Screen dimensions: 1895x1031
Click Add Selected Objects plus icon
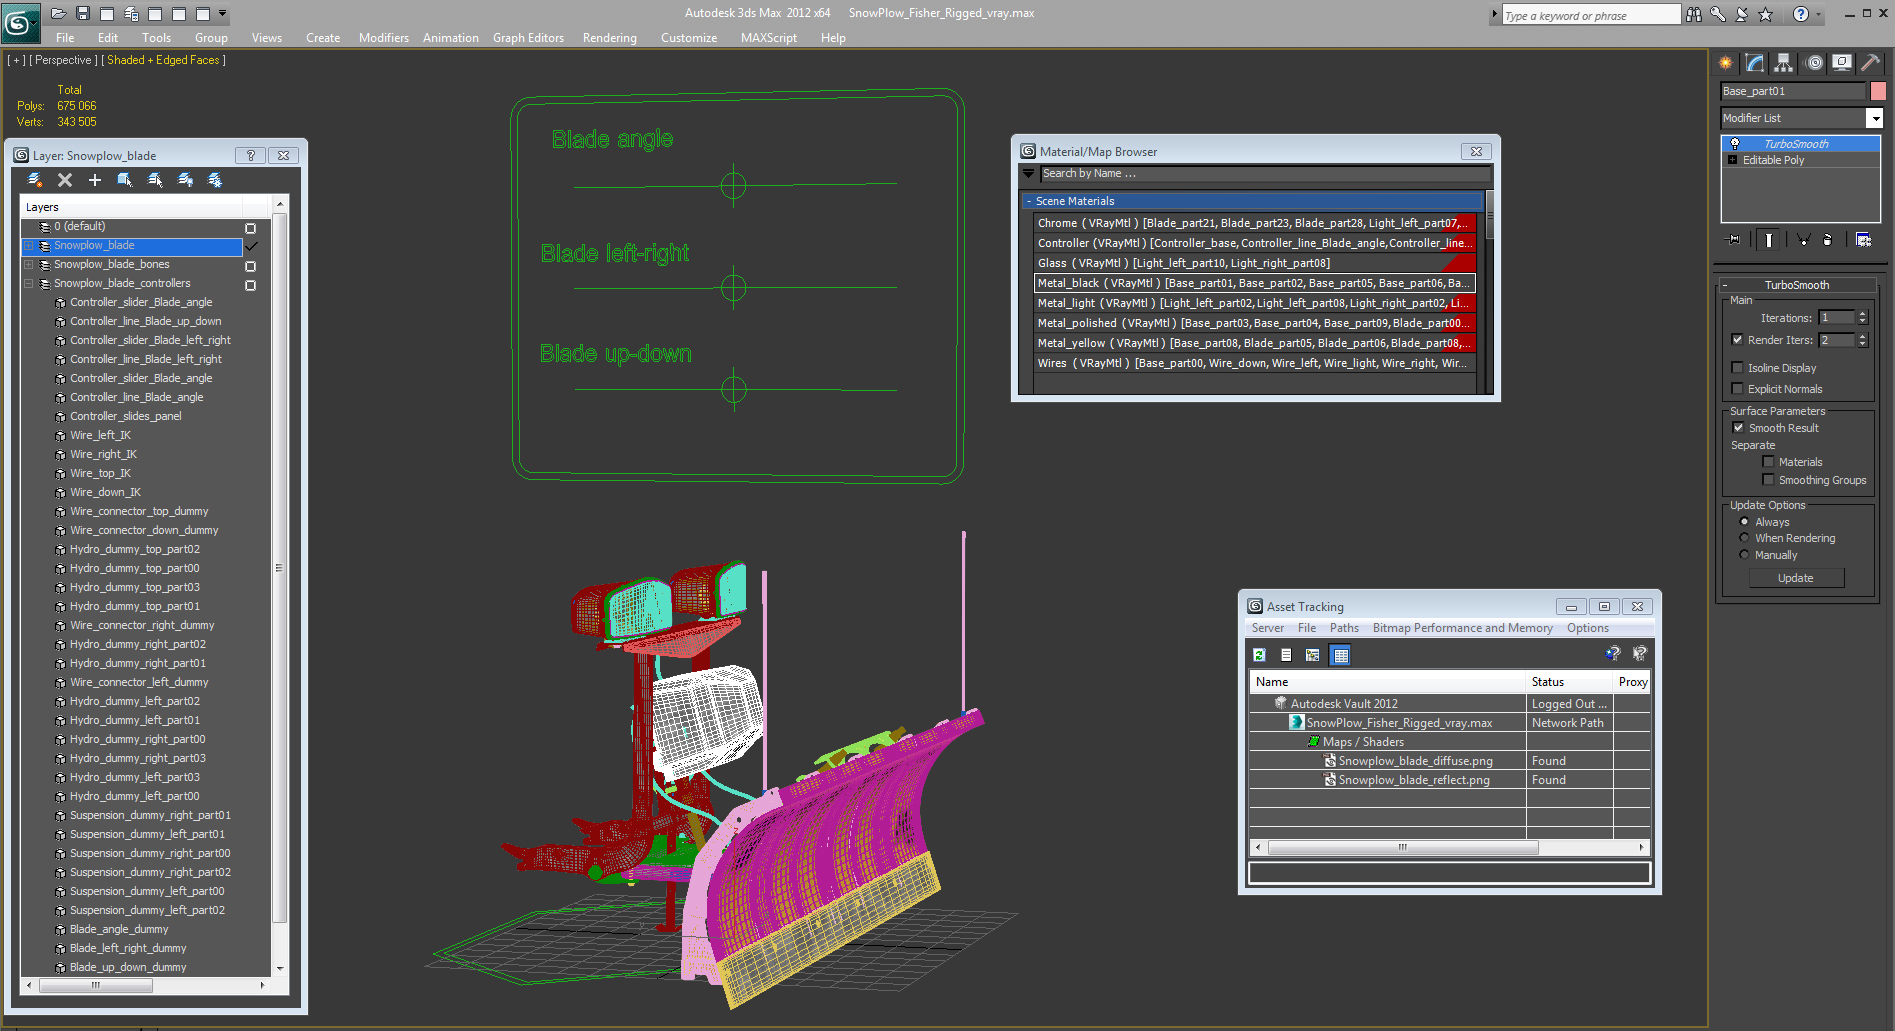click(x=95, y=180)
